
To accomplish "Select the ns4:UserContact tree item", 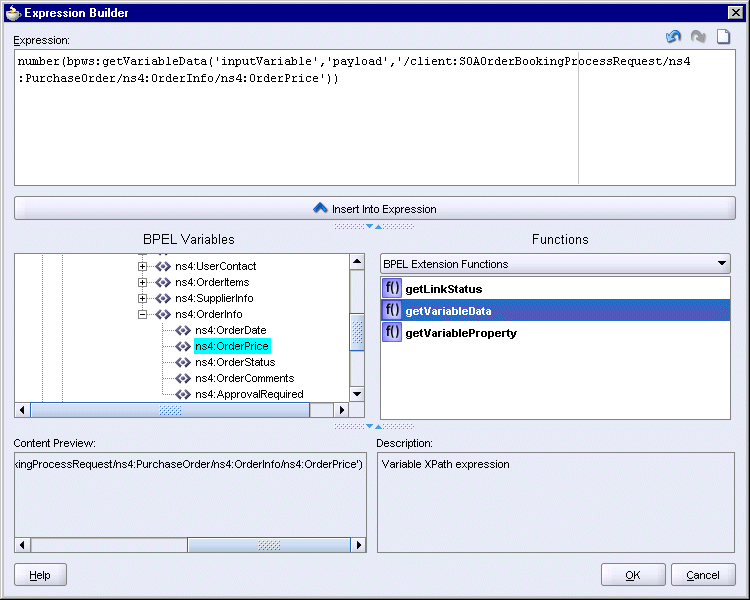I will 215,266.
